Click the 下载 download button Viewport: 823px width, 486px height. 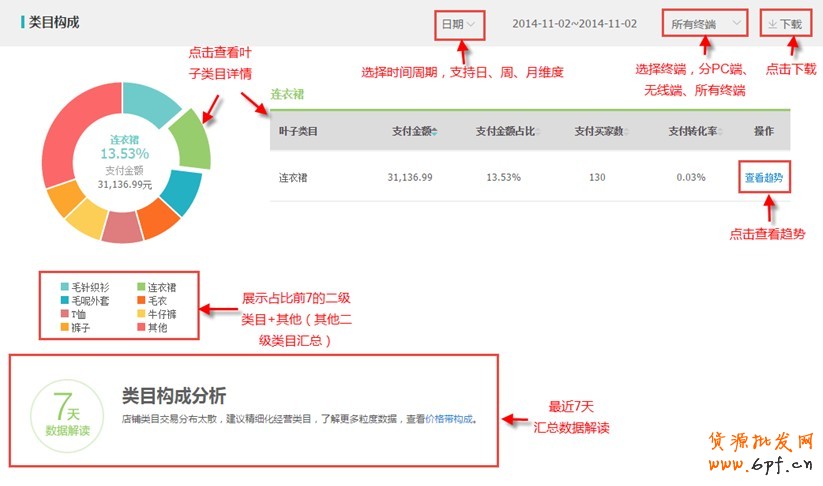[786, 24]
